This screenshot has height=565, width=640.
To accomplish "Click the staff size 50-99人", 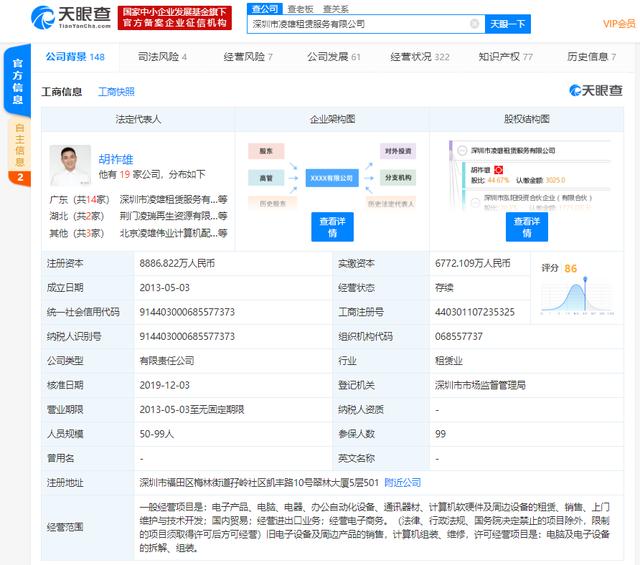I will (157, 434).
